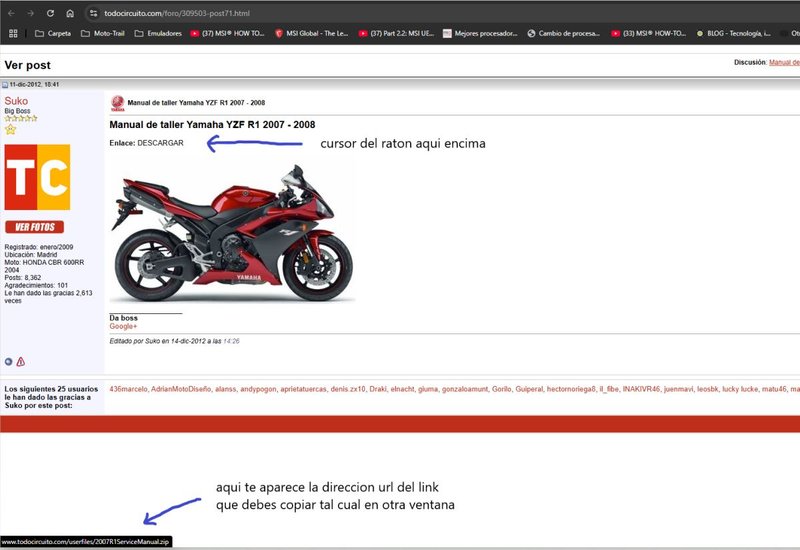
Task: Open the hectornoriega8 user link
Action: [x=571, y=389]
